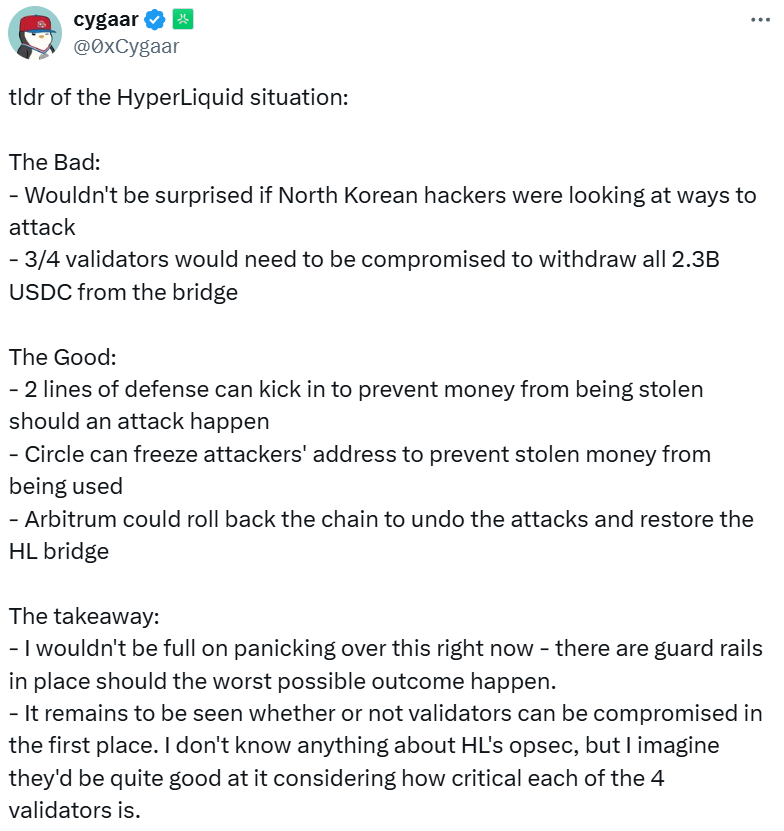Viewport: 784px width, 831px height.
Task: Select the "The Bad:" heading text
Action: pos(55,162)
